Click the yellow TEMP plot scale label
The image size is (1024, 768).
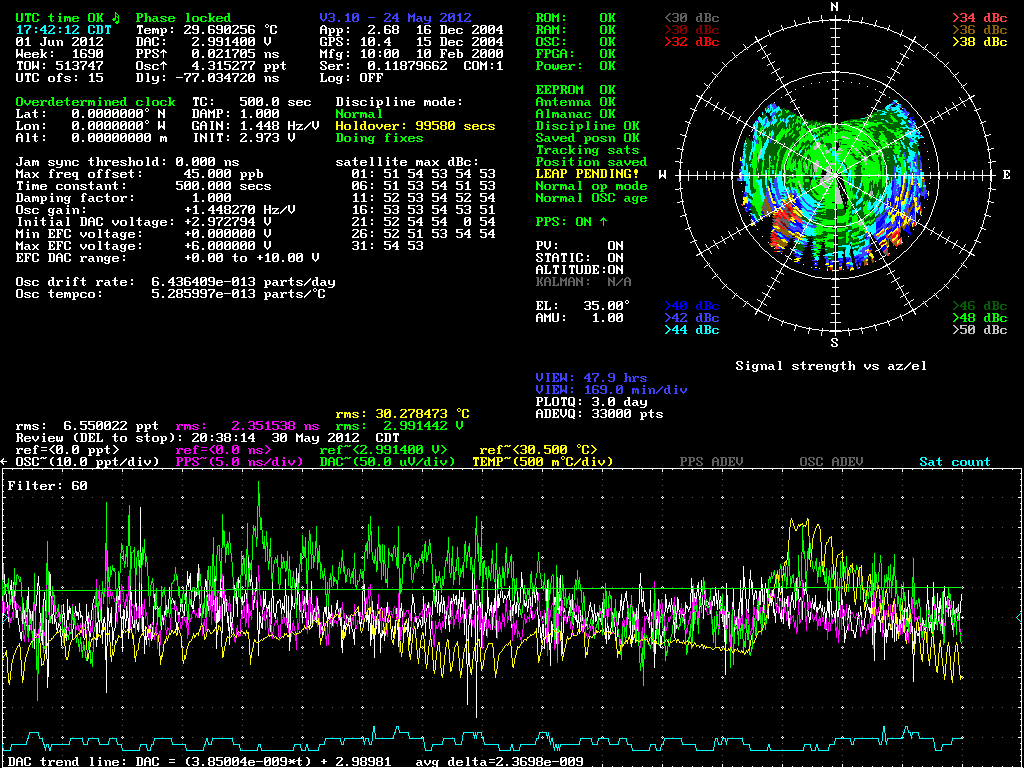[542, 462]
